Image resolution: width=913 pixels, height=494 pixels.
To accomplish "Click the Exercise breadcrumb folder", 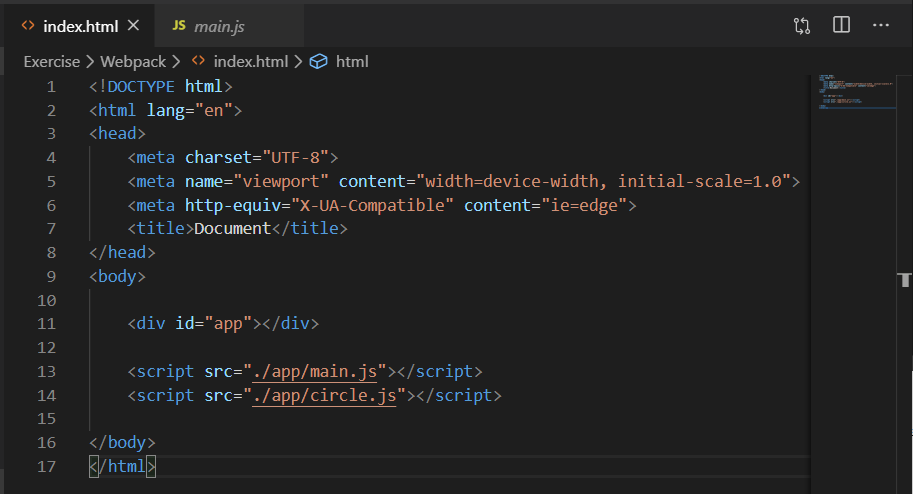I will click(51, 61).
